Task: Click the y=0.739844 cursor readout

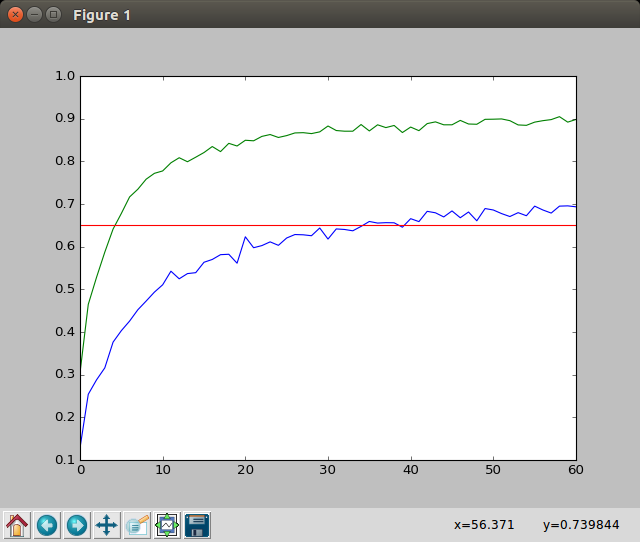Action: [581, 525]
